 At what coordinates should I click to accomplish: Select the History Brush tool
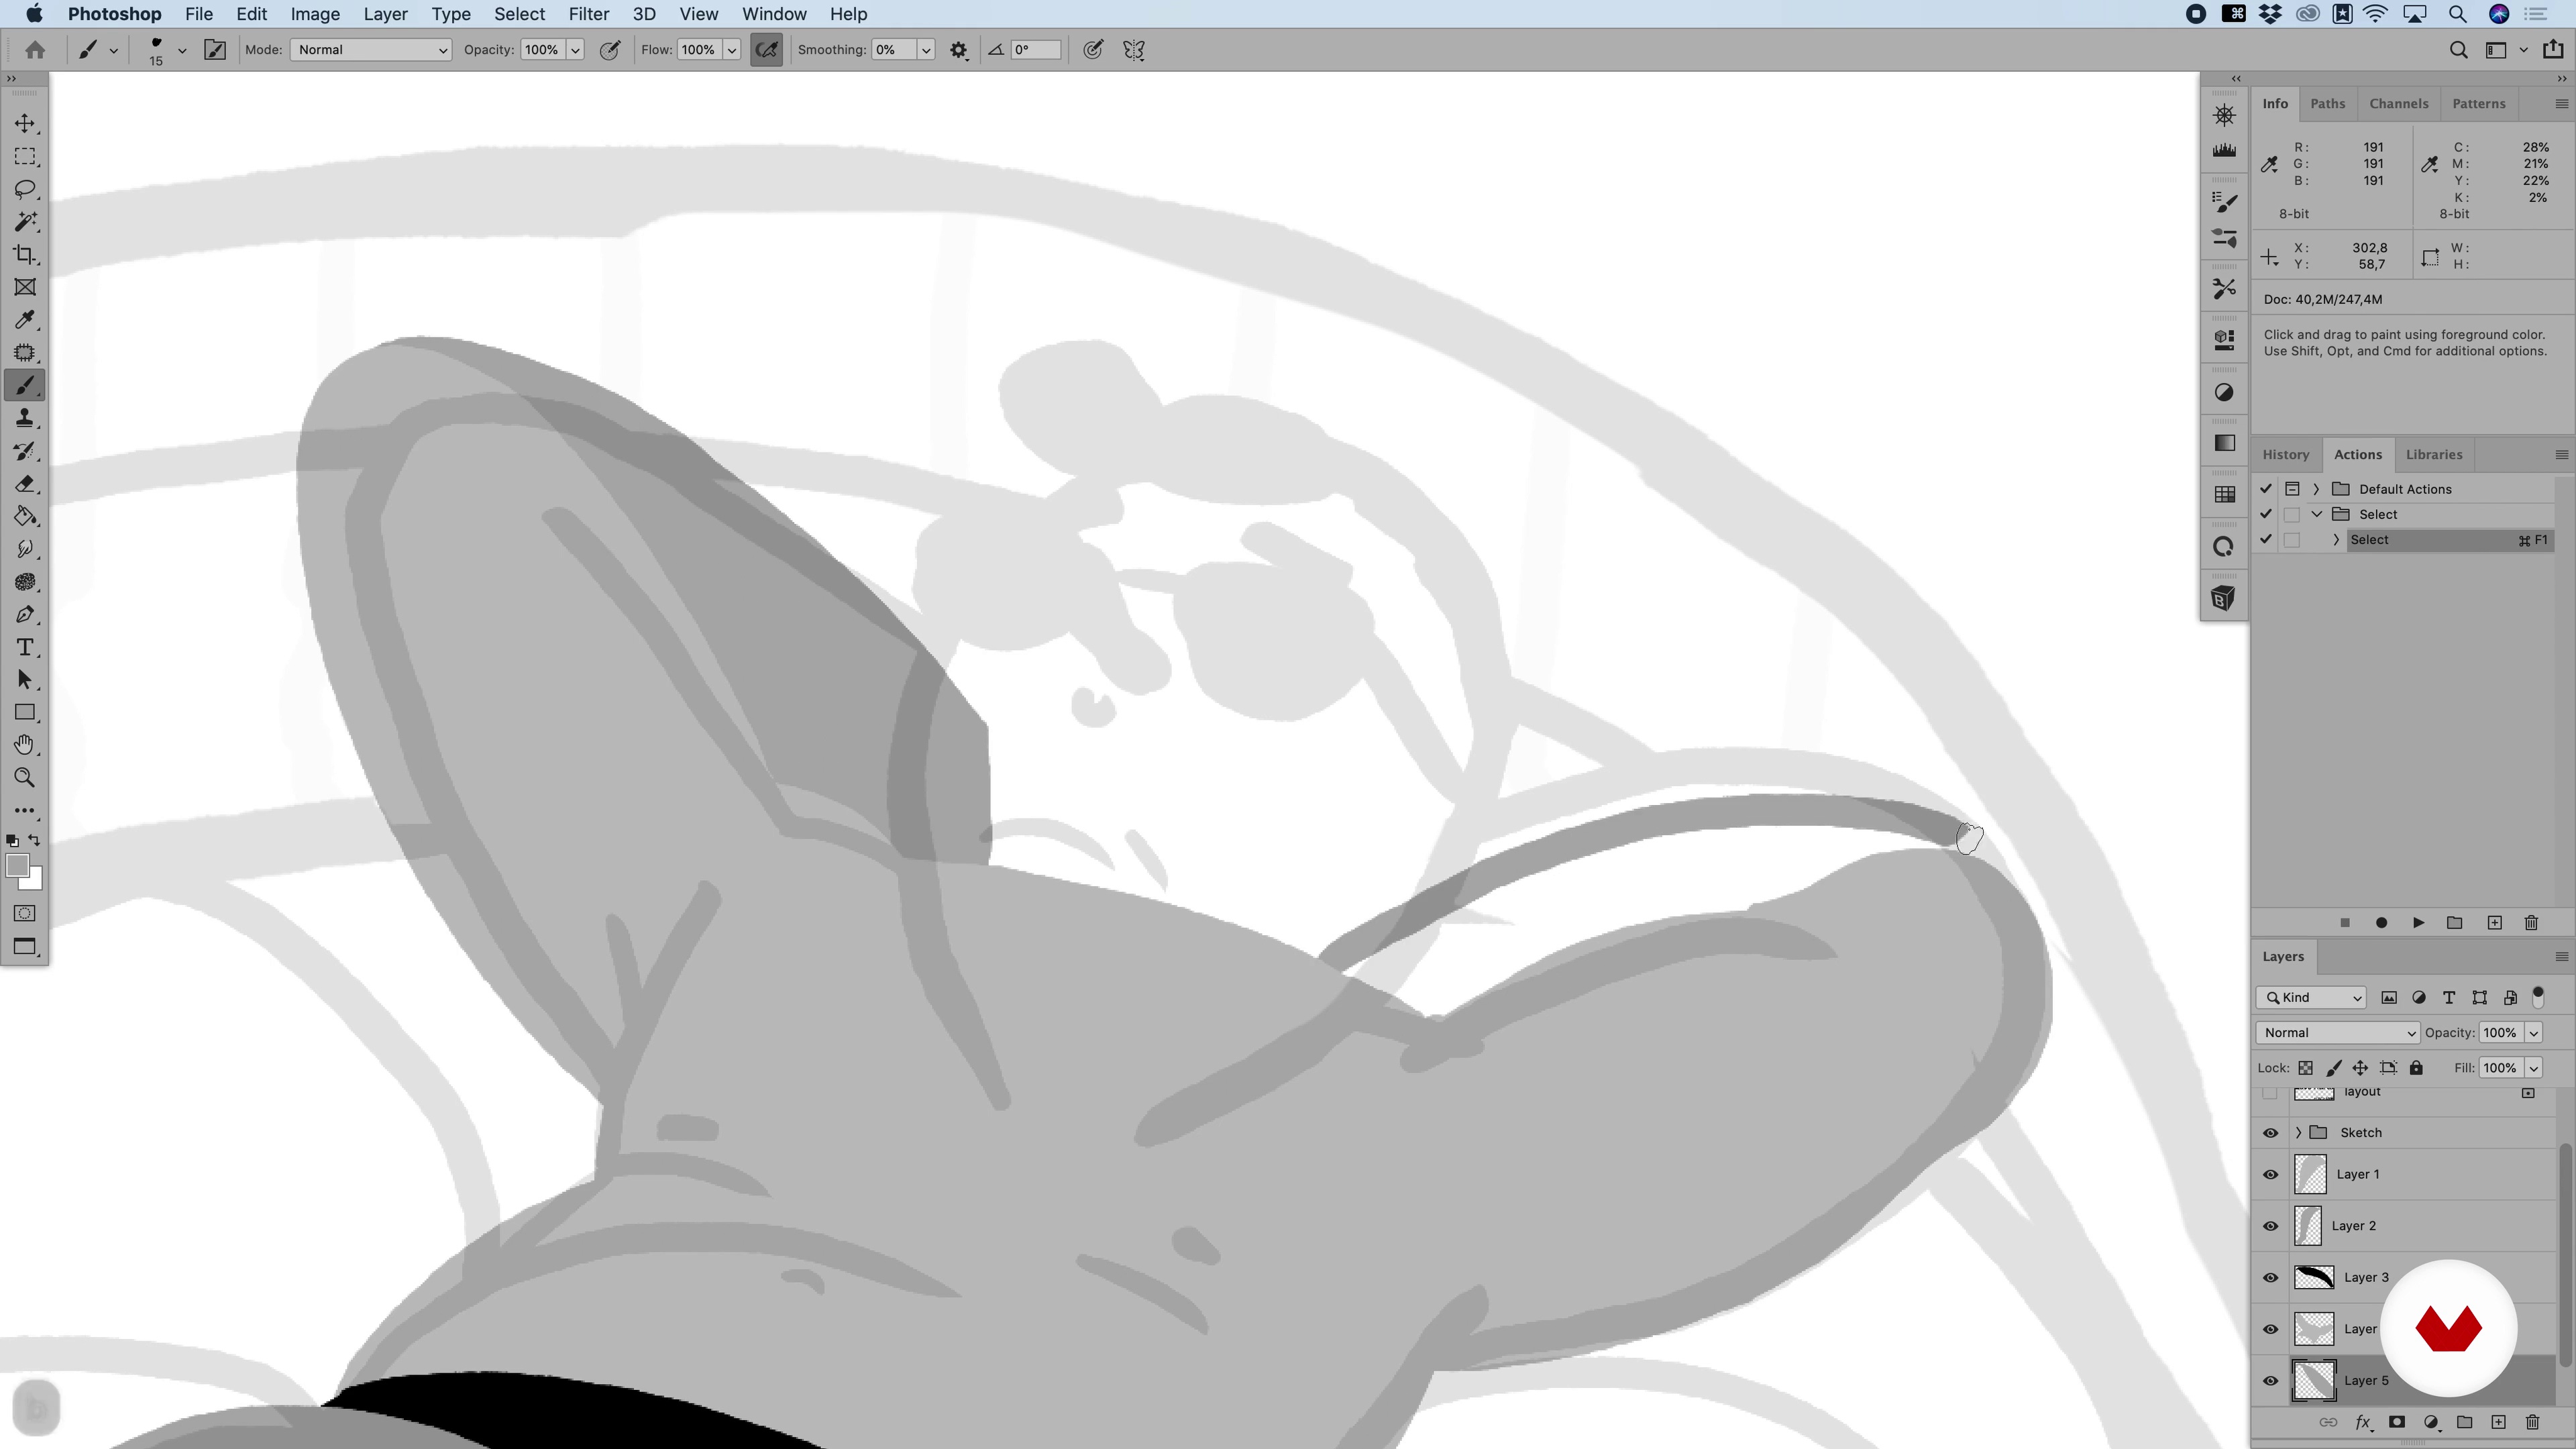click(25, 451)
